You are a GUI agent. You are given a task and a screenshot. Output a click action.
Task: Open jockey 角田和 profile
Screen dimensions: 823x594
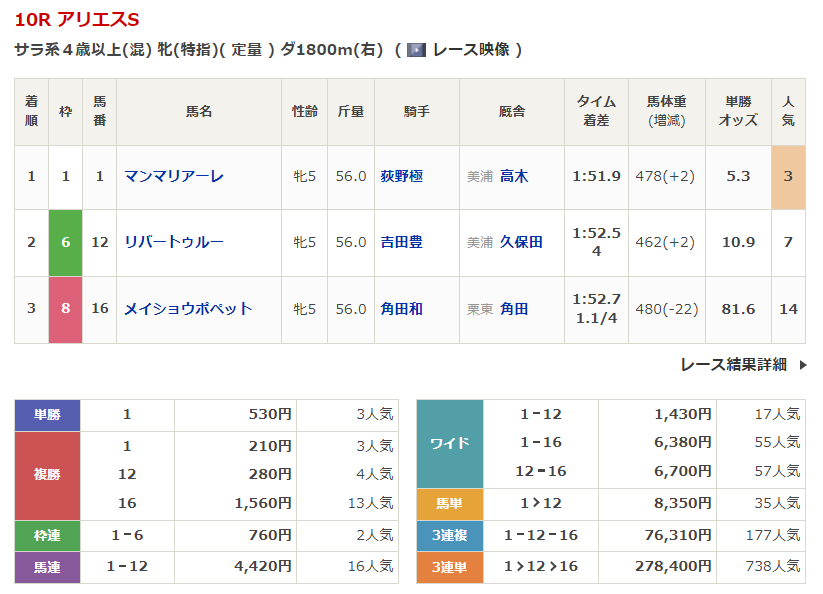coord(401,309)
